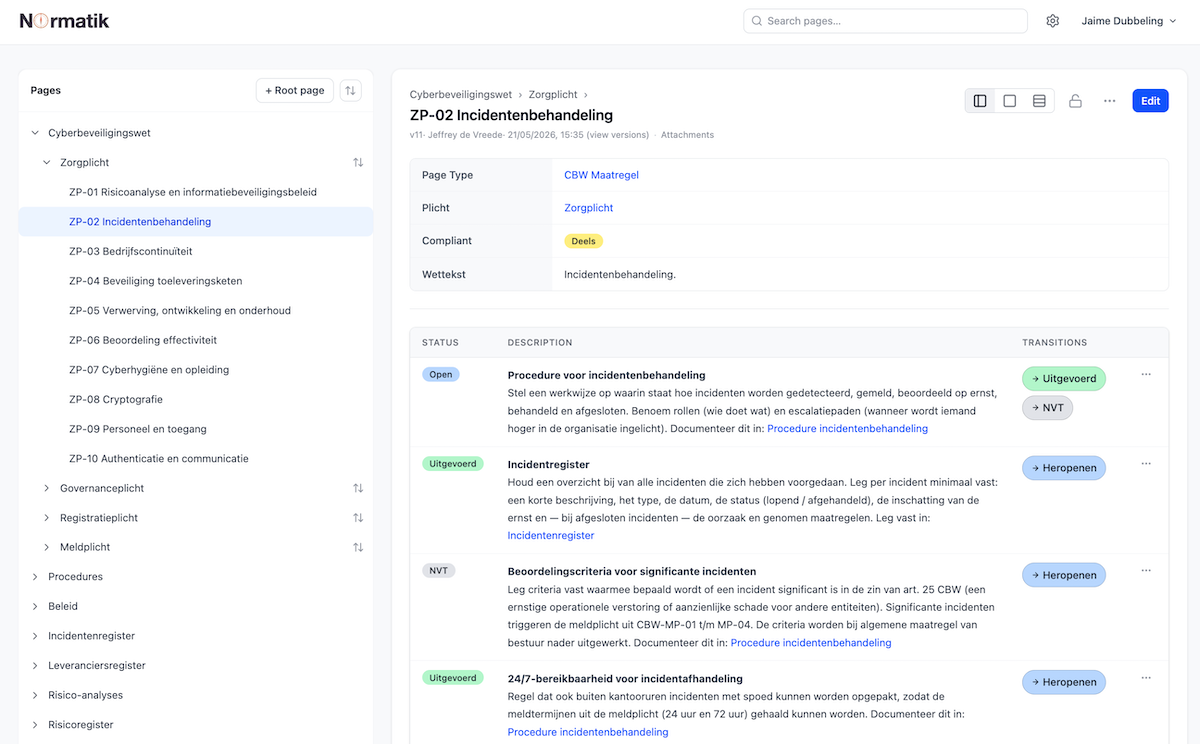Open ellipsis menu for Incidentregister row
The height and width of the screenshot is (744, 1200).
pos(1146,464)
